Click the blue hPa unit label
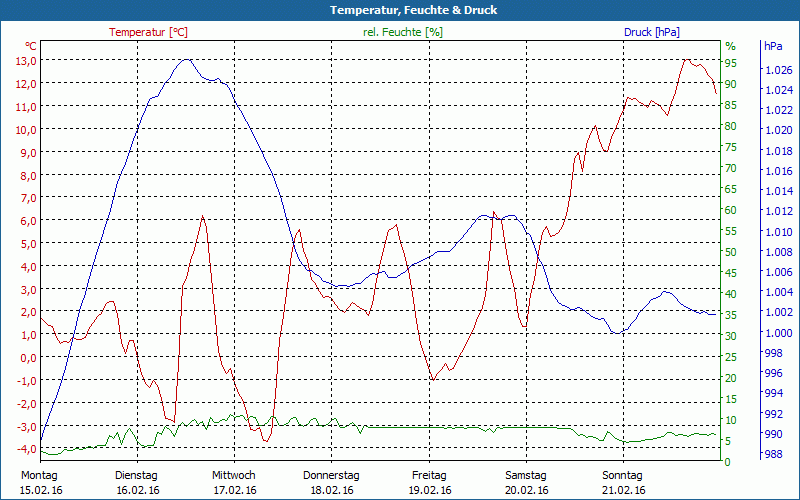Viewport: 800px width, 500px height. (773, 46)
